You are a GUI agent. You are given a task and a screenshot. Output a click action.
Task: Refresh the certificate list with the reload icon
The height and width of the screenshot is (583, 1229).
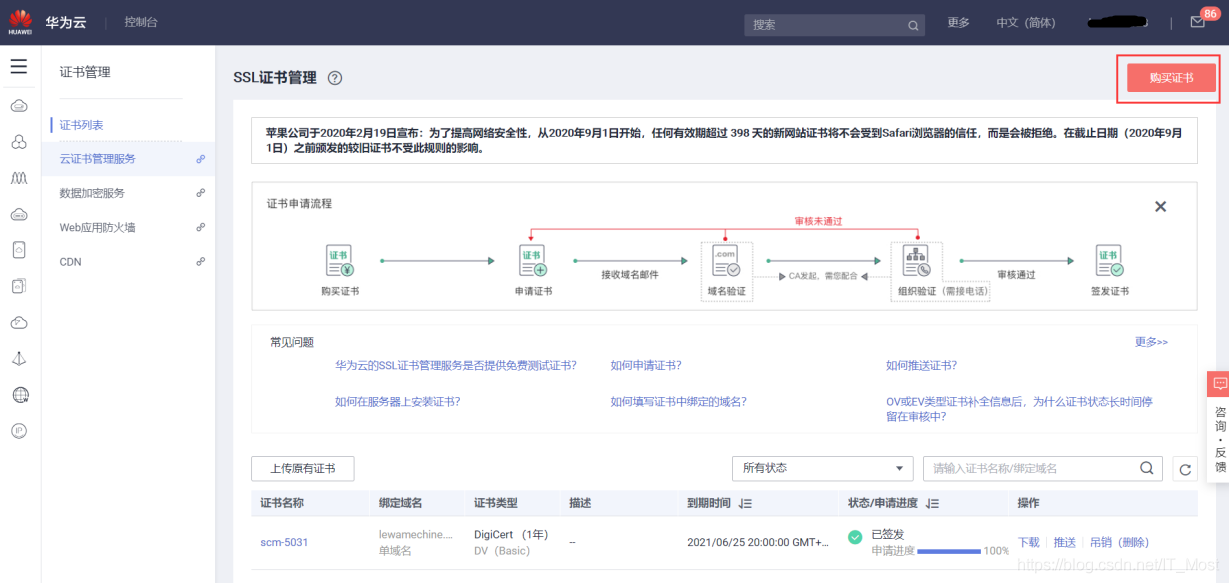pos(1185,469)
